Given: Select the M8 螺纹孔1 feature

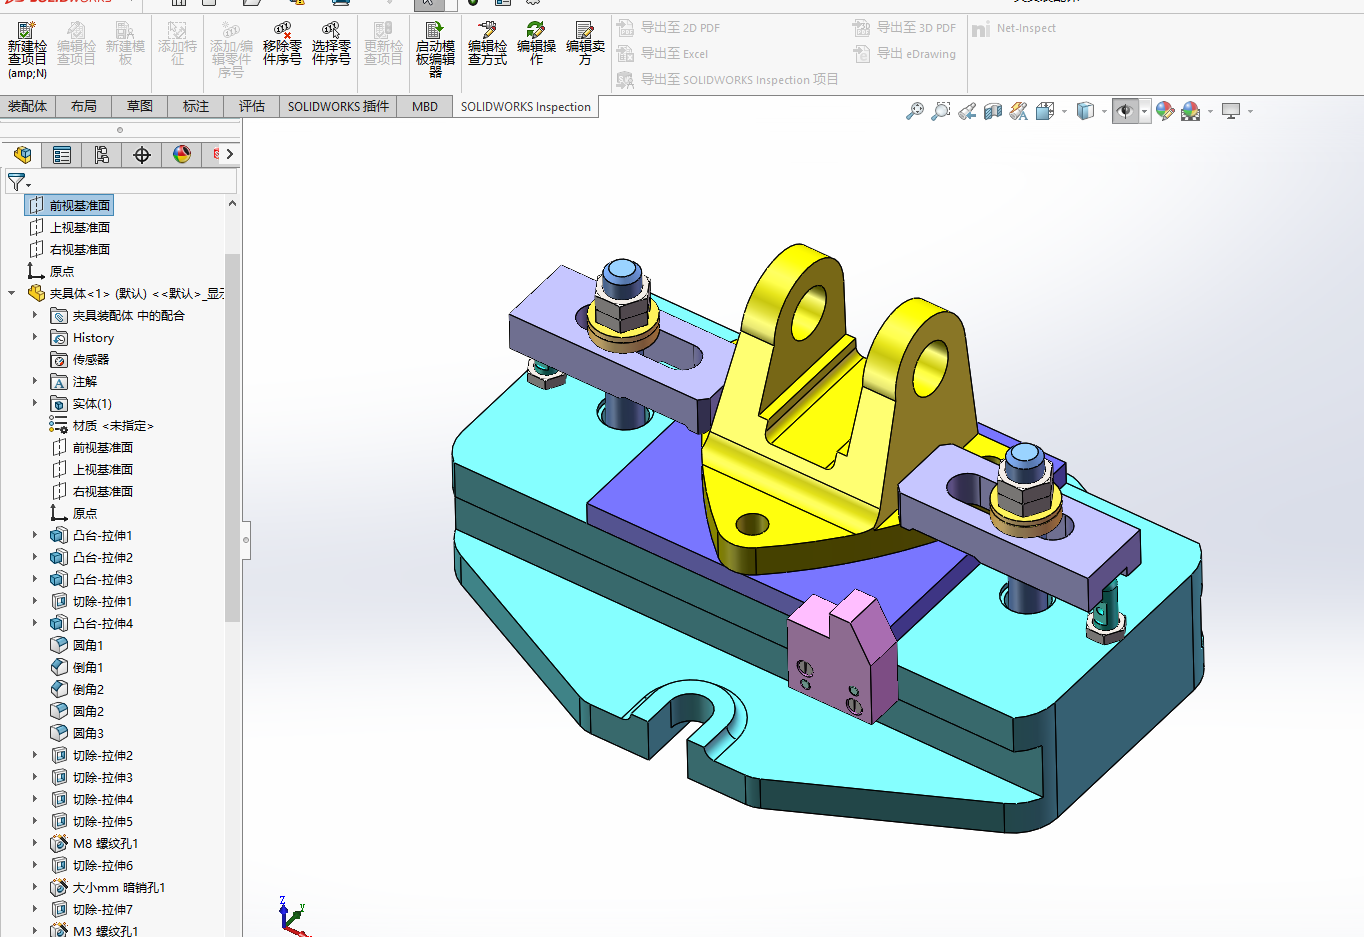Looking at the screenshot, I should point(105,843).
